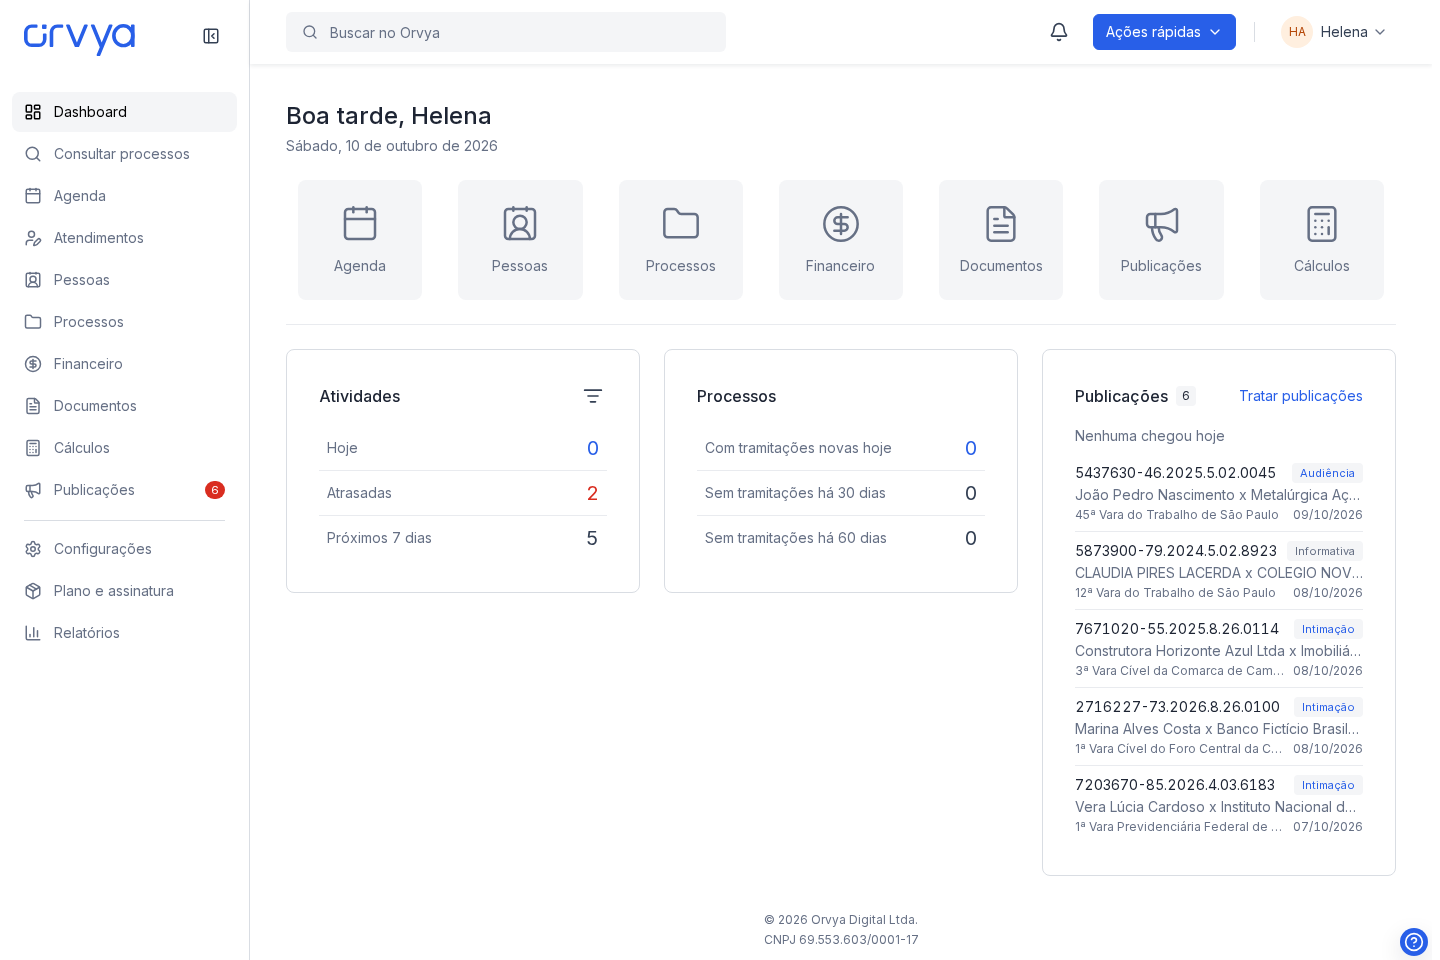The height and width of the screenshot is (960, 1440).
Task: Open the Financeiro dollar shortcut tile
Action: click(x=841, y=240)
